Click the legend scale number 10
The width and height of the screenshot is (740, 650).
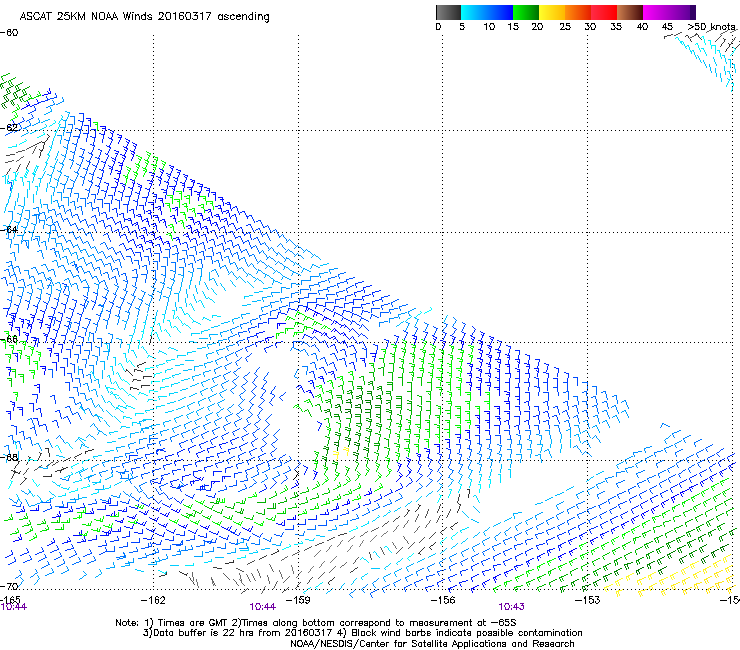pos(489,27)
